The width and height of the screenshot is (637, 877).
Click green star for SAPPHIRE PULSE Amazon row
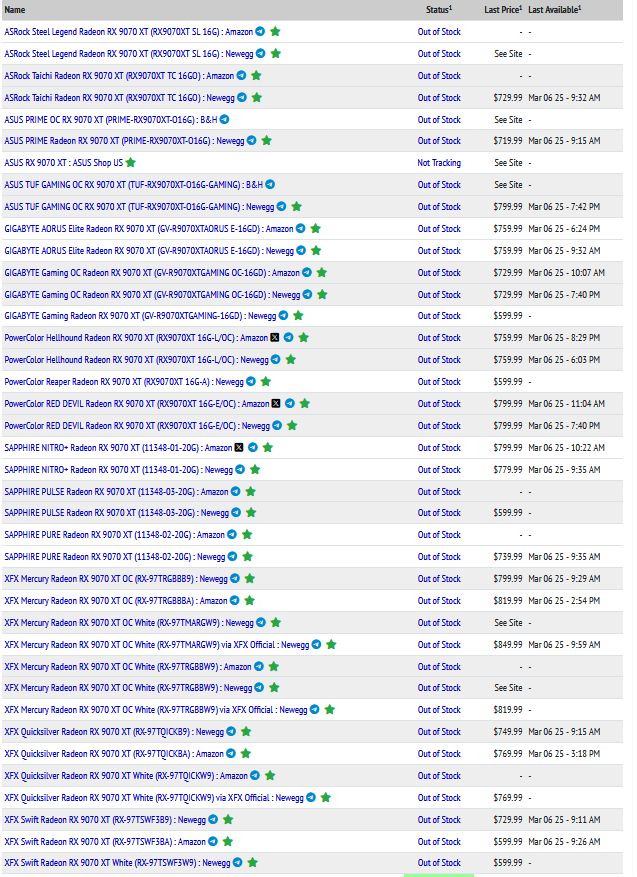tap(251, 491)
